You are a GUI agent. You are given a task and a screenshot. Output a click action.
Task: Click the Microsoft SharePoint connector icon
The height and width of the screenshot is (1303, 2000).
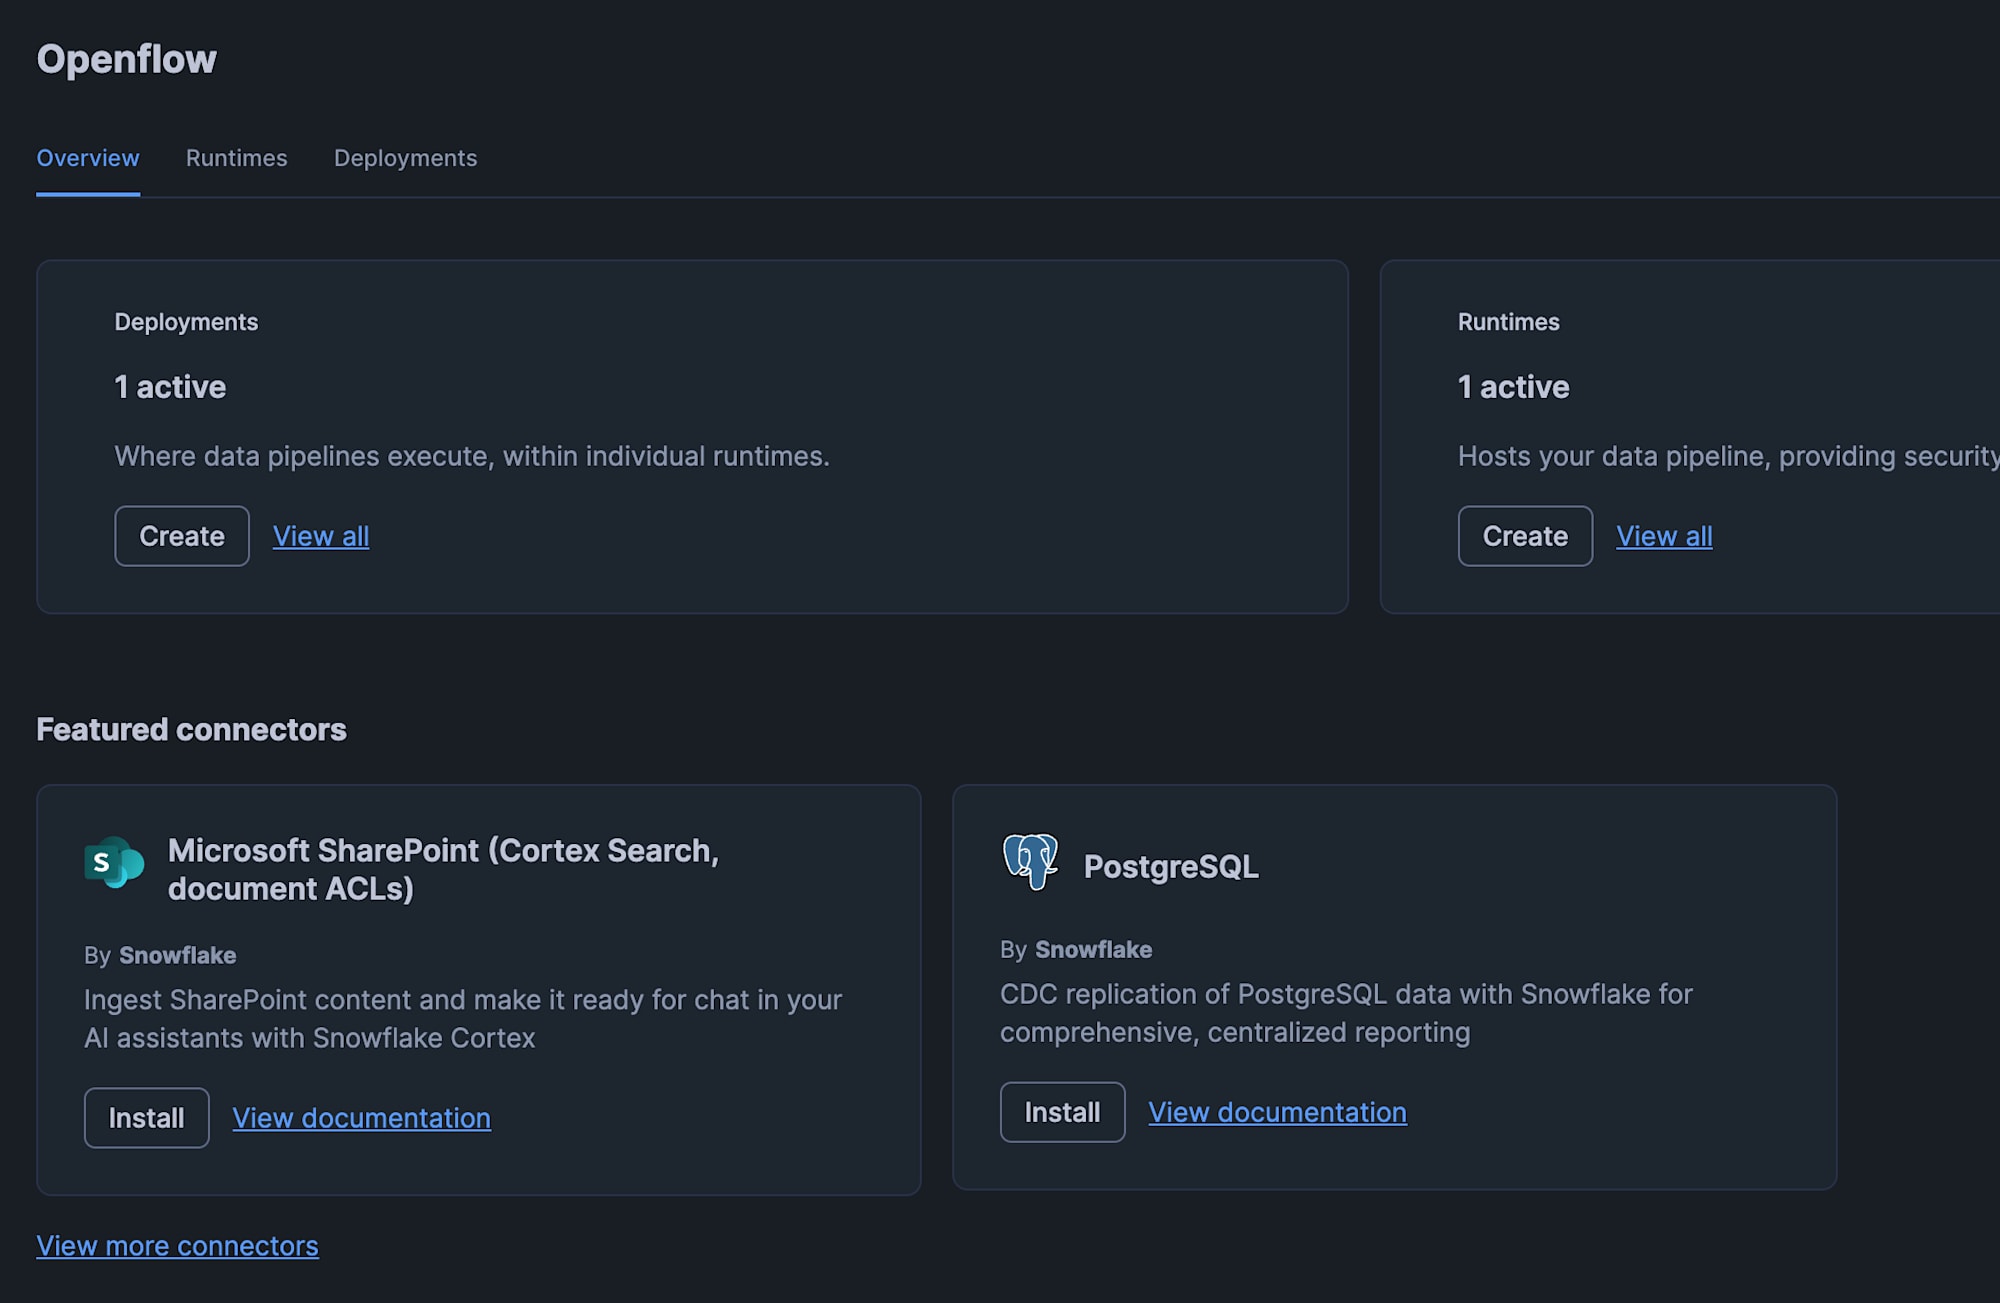pyautogui.click(x=114, y=862)
